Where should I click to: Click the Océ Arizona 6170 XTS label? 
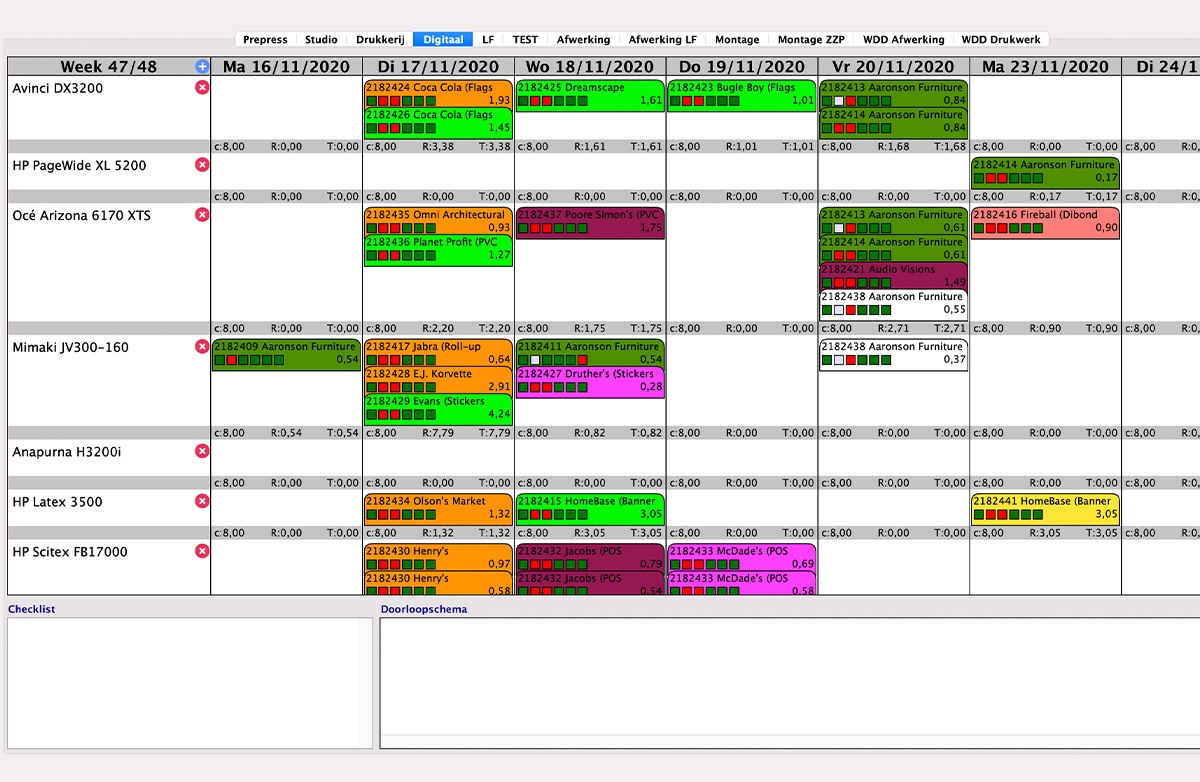click(81, 215)
